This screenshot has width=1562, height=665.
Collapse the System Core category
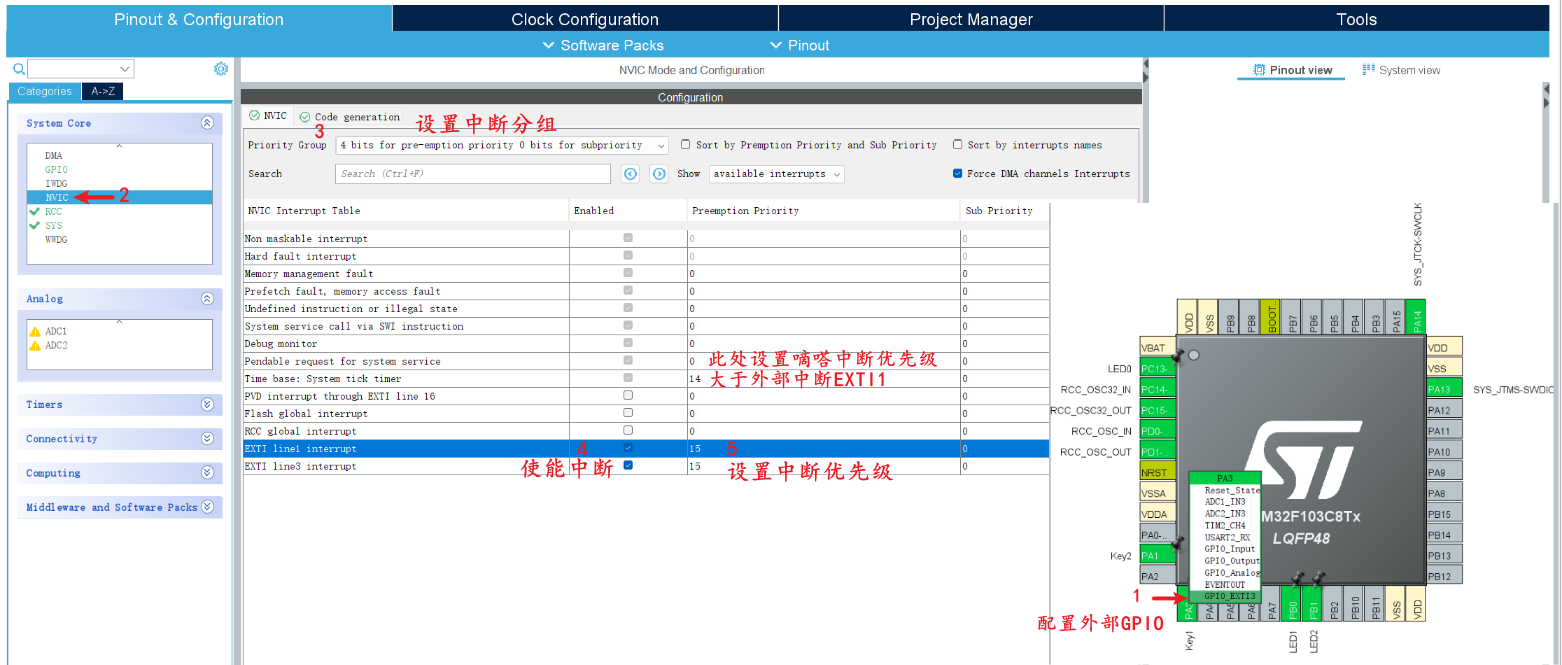click(x=207, y=123)
